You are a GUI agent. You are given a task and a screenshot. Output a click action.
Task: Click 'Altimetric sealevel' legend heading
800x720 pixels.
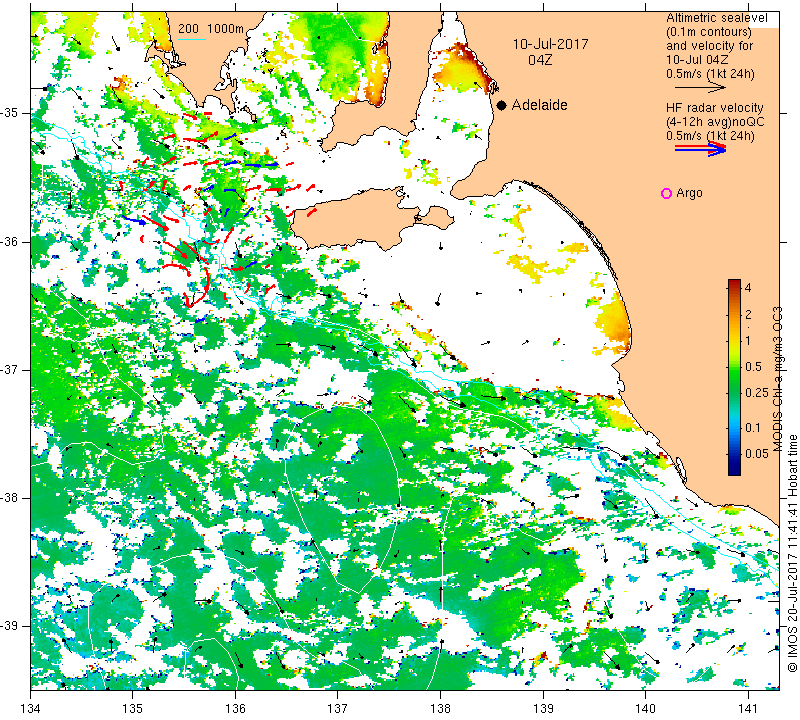tap(716, 18)
